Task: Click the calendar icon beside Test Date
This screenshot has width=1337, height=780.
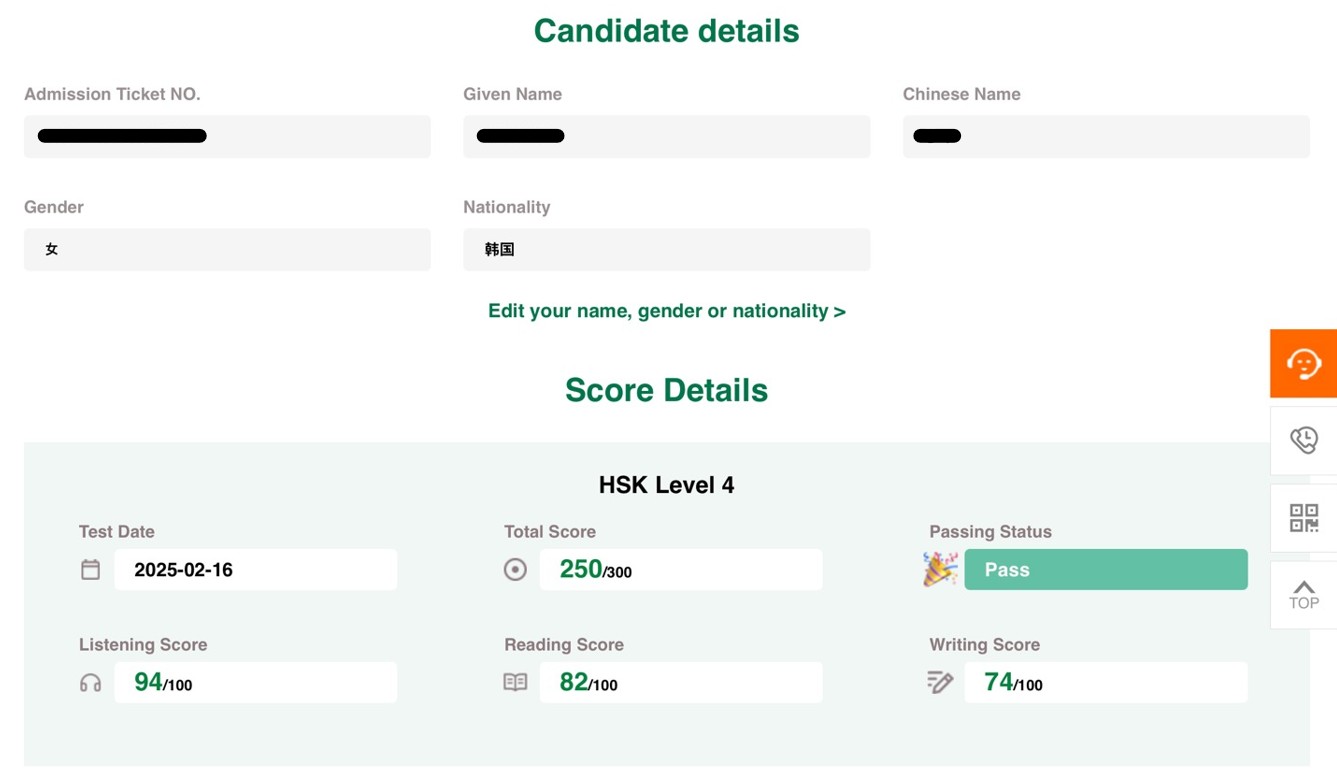Action: [x=90, y=570]
